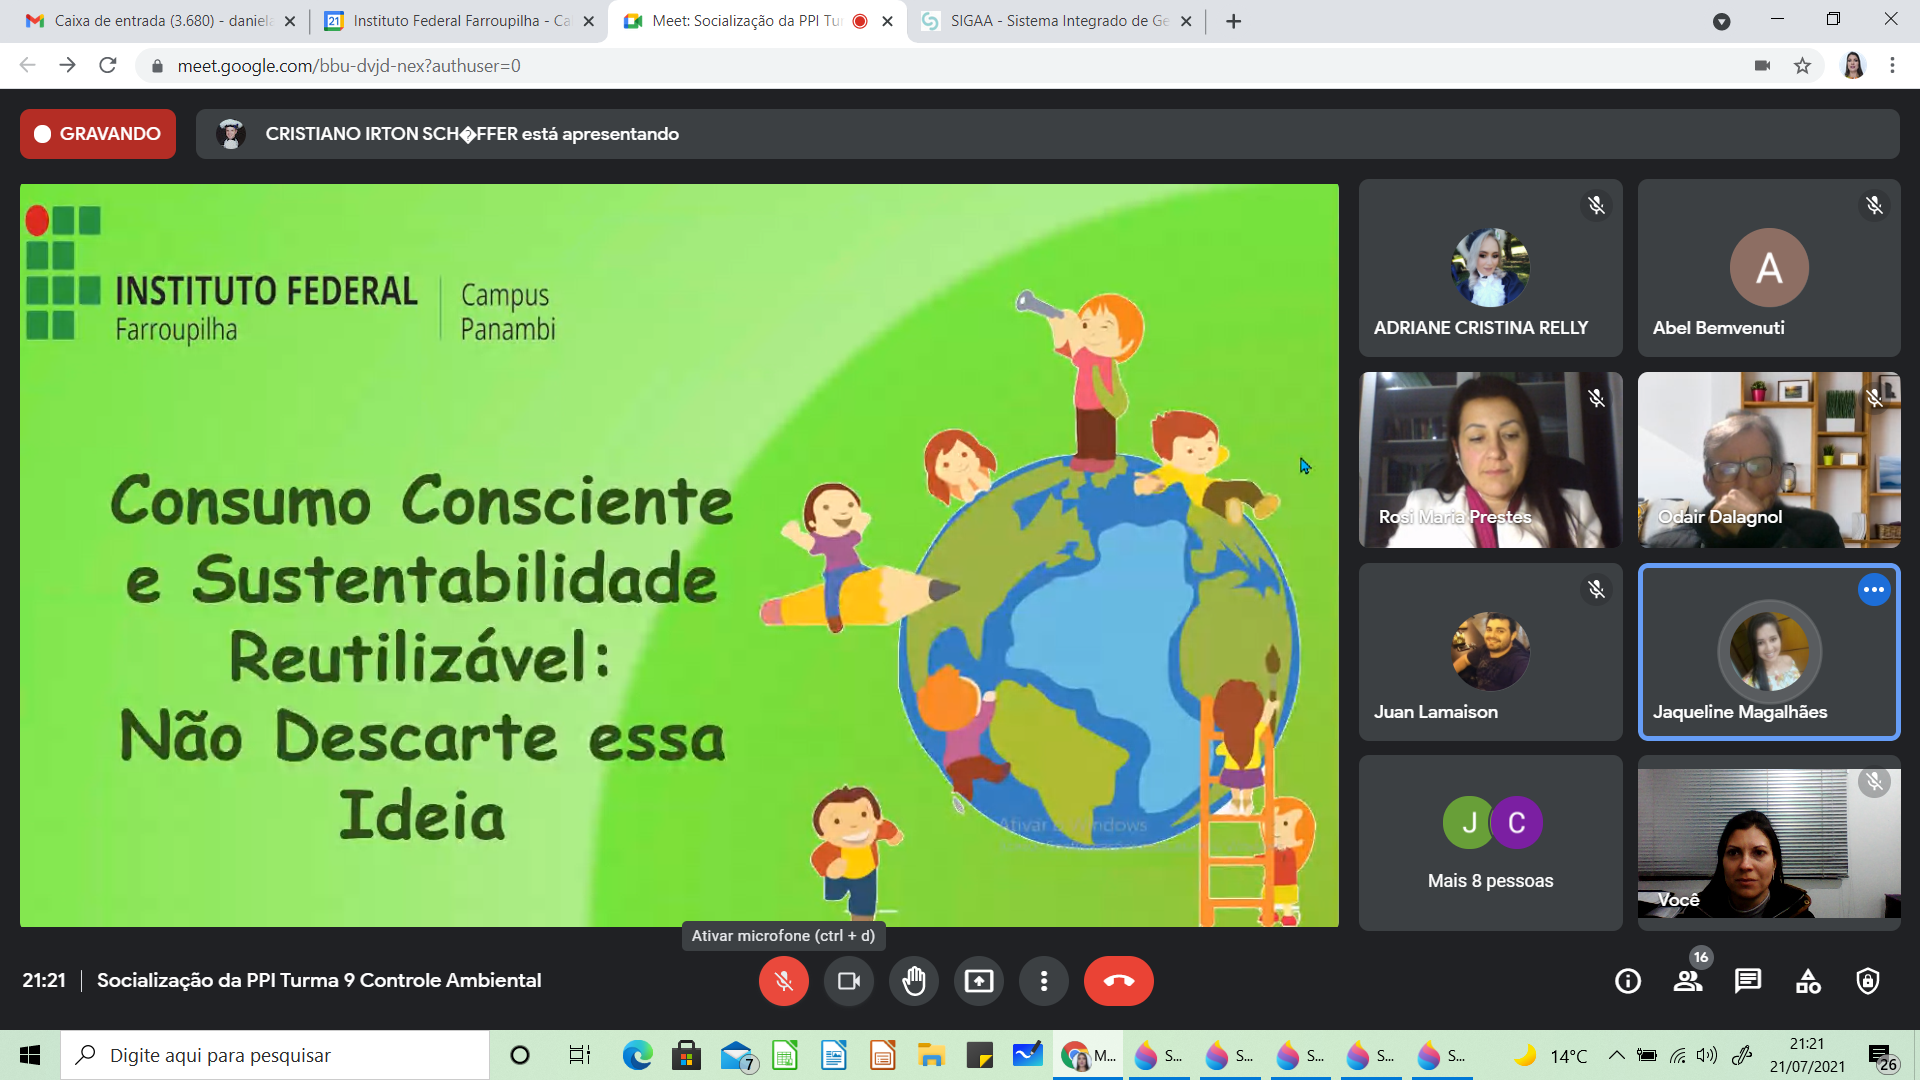Leave call with red hang-up button
Image resolution: width=1920 pixels, height=1080 pixels.
pyautogui.click(x=1118, y=981)
